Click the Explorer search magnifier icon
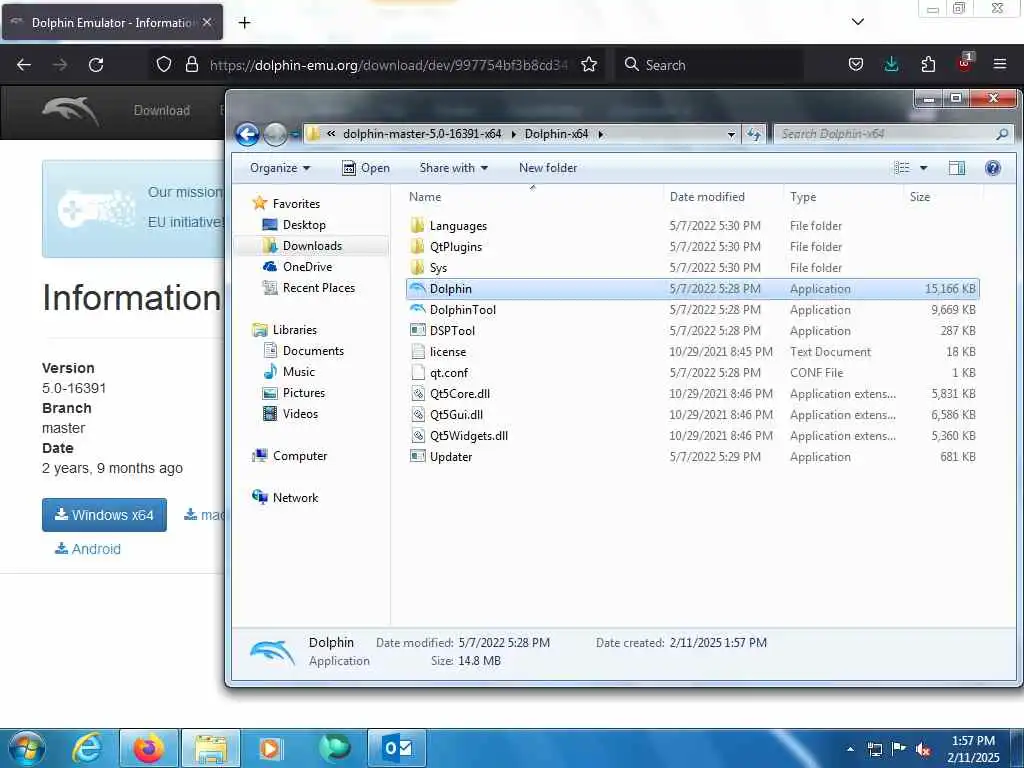1024x768 pixels. coord(1002,134)
